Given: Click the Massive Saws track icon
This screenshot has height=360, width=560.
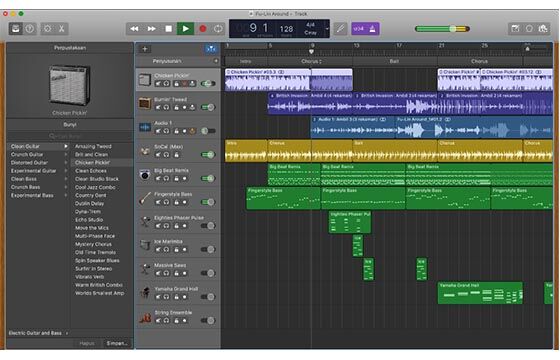Looking at the screenshot, I should coord(145,269).
